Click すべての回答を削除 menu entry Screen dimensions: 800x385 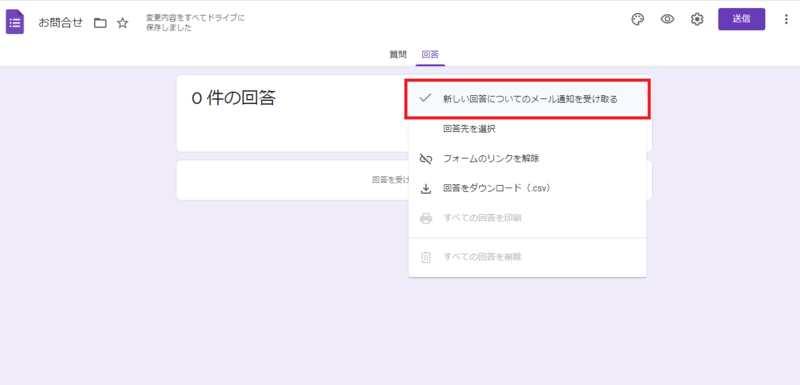(x=528, y=257)
